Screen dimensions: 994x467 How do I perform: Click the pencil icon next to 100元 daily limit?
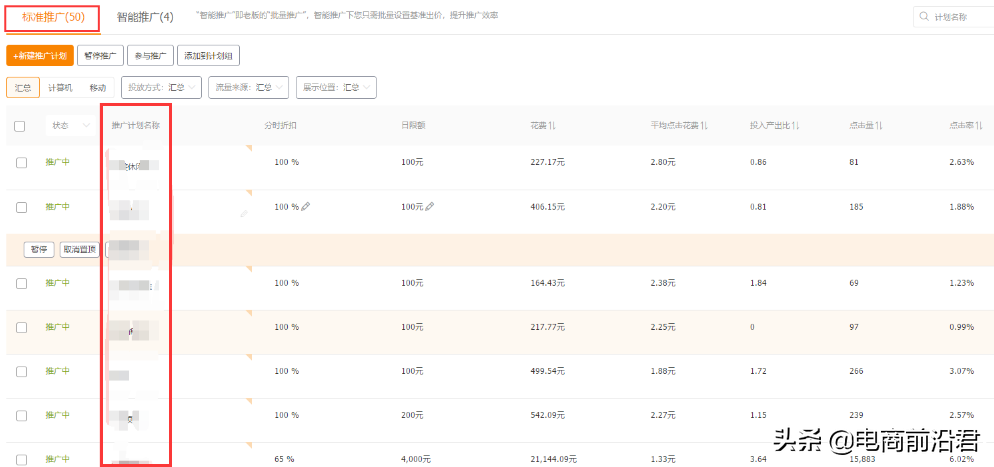point(430,207)
